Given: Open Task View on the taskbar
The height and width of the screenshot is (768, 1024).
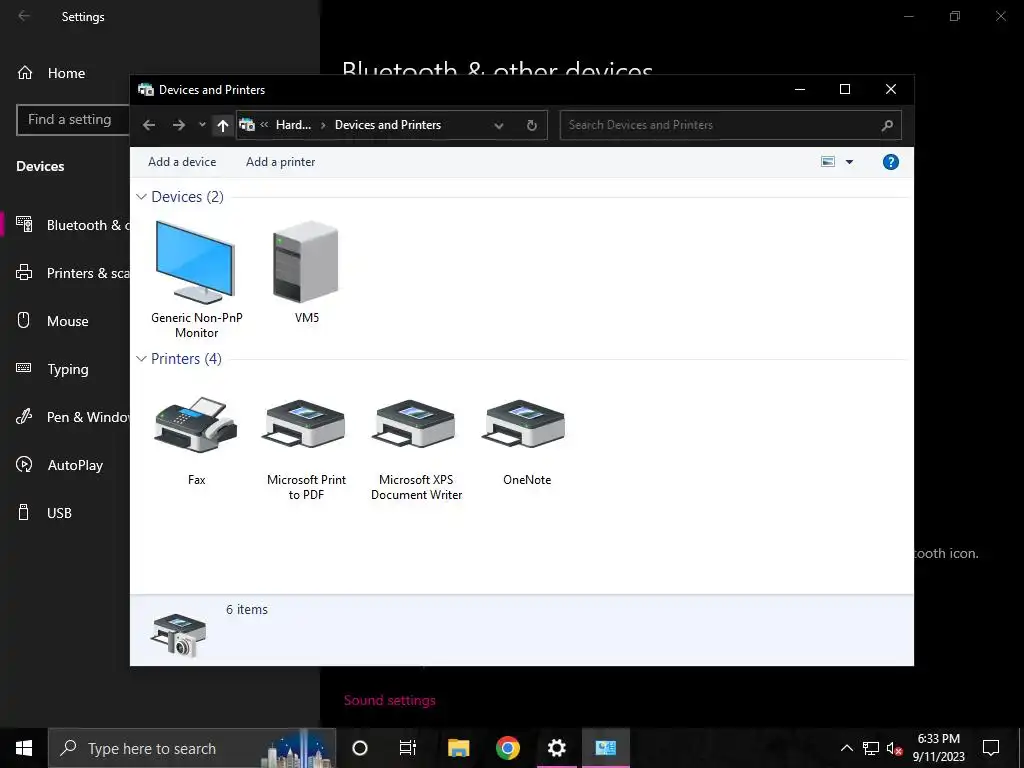Looking at the screenshot, I should point(408,748).
